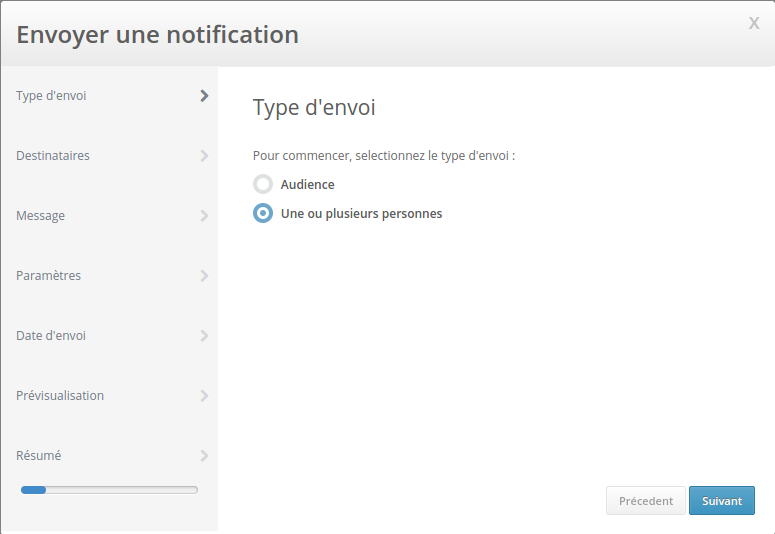Image resolution: width=775 pixels, height=534 pixels.
Task: Expand the Prévisualisation step arrow
Action: (x=204, y=396)
